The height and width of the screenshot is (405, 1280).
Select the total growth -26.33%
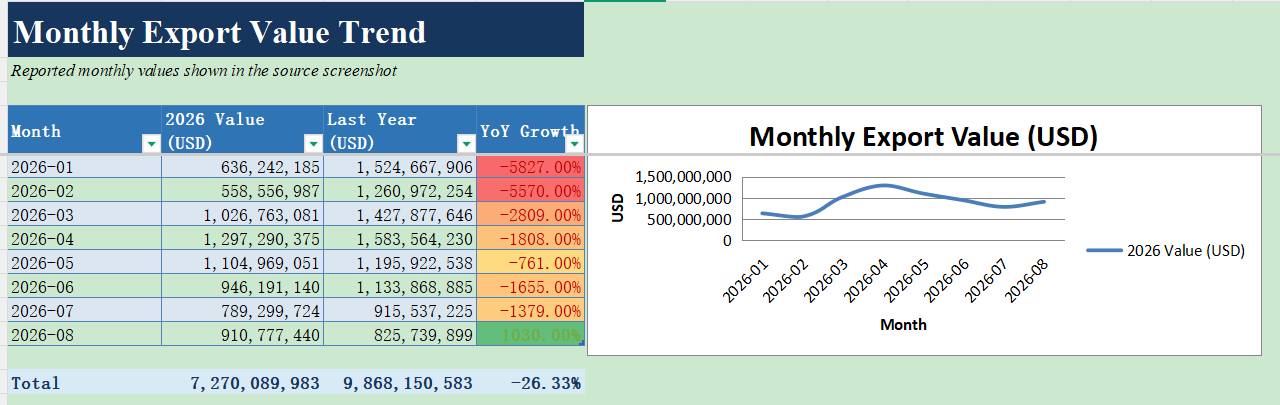click(x=531, y=382)
